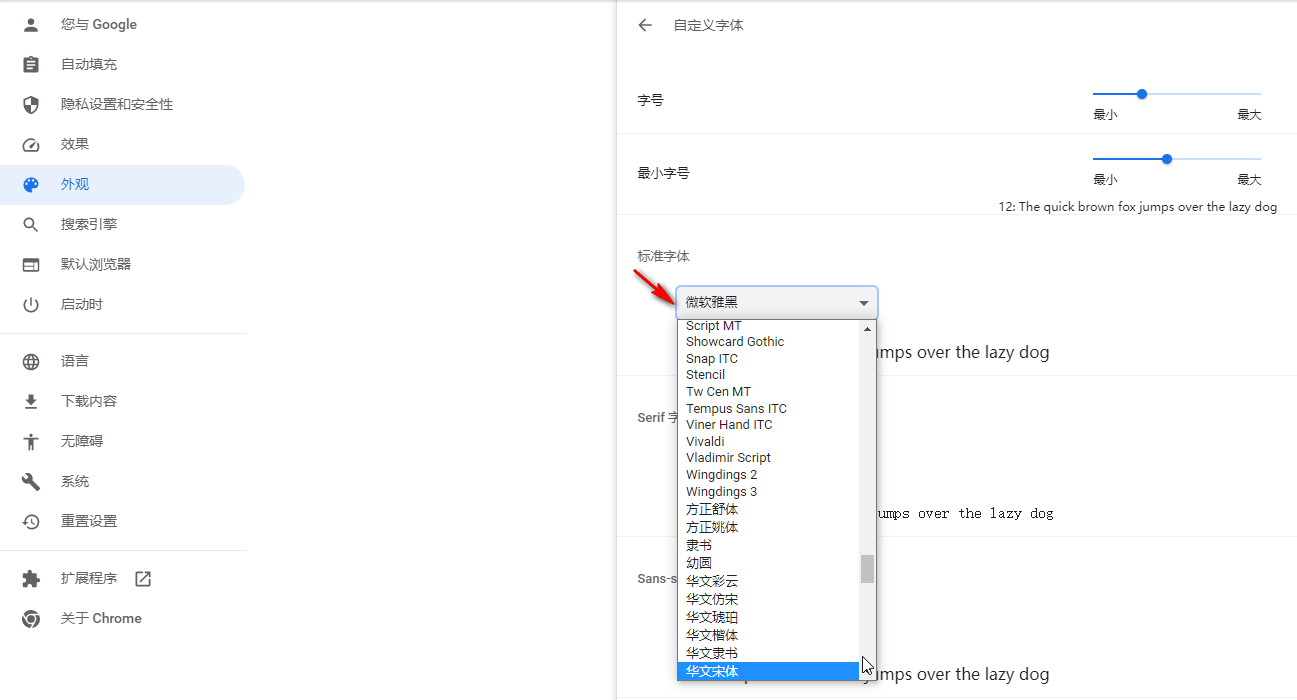This screenshot has height=700, width=1297.
Task: Select the 隶书 font option
Action: [x=768, y=545]
